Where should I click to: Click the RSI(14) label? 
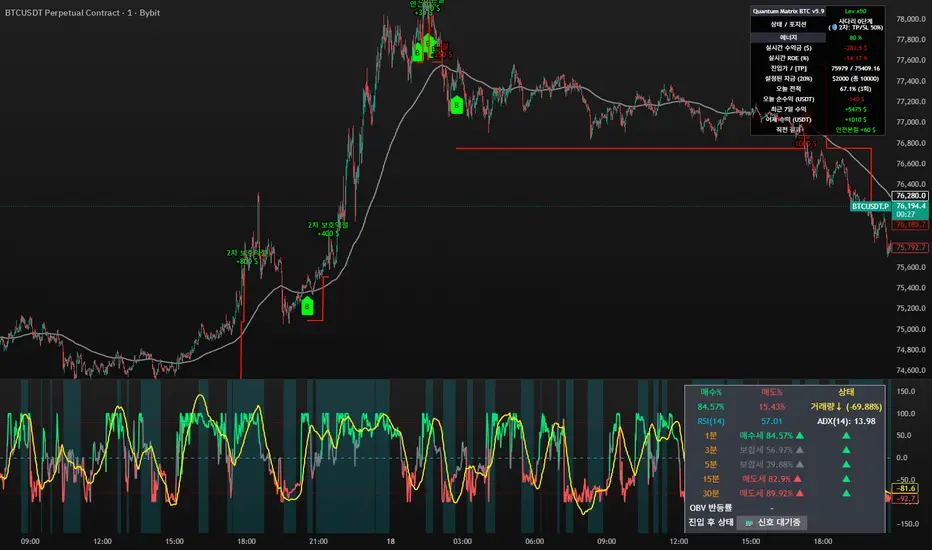click(711, 422)
